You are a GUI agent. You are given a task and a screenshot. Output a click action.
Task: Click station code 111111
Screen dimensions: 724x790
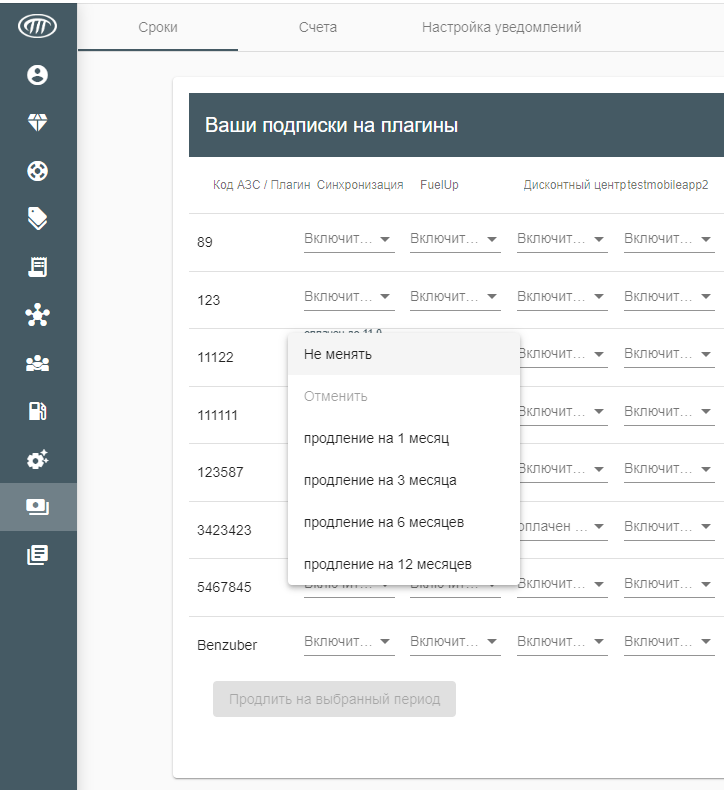point(217,416)
